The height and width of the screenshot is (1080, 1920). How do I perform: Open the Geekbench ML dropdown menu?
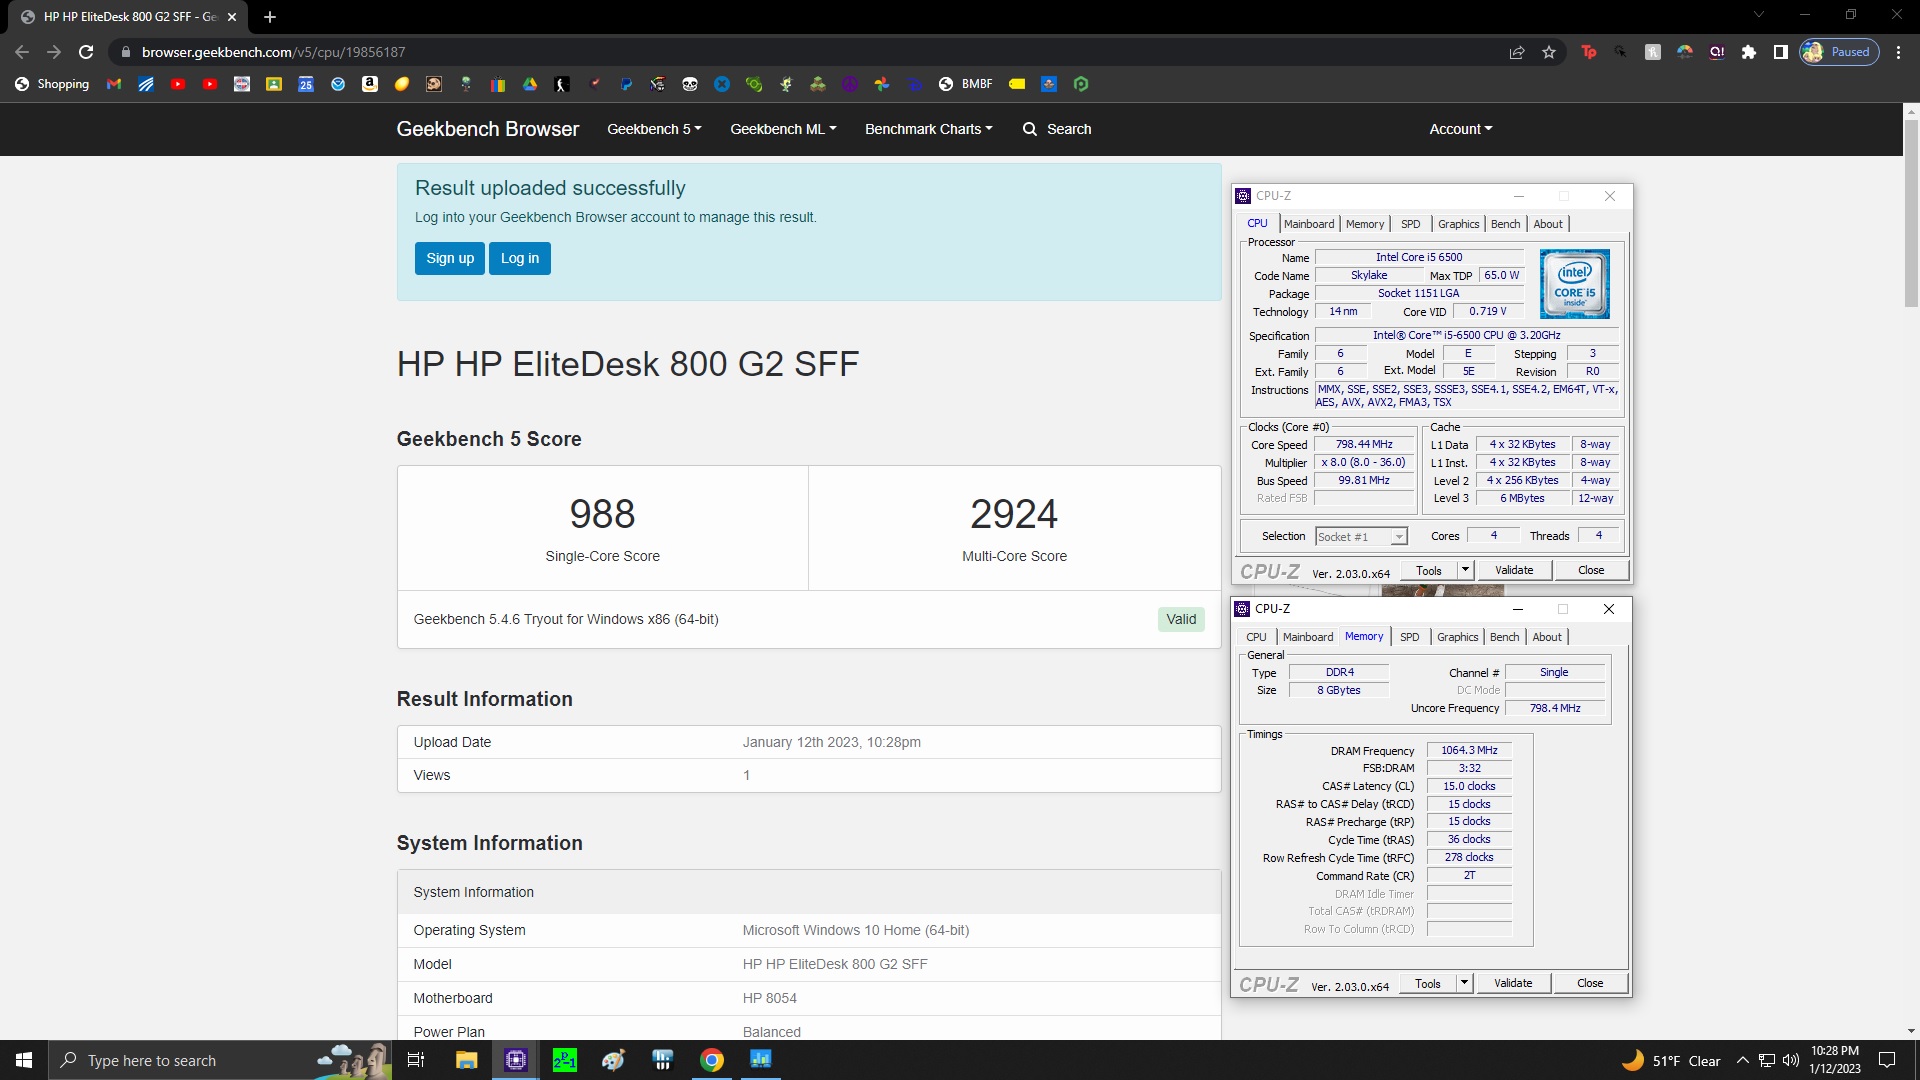pyautogui.click(x=783, y=129)
